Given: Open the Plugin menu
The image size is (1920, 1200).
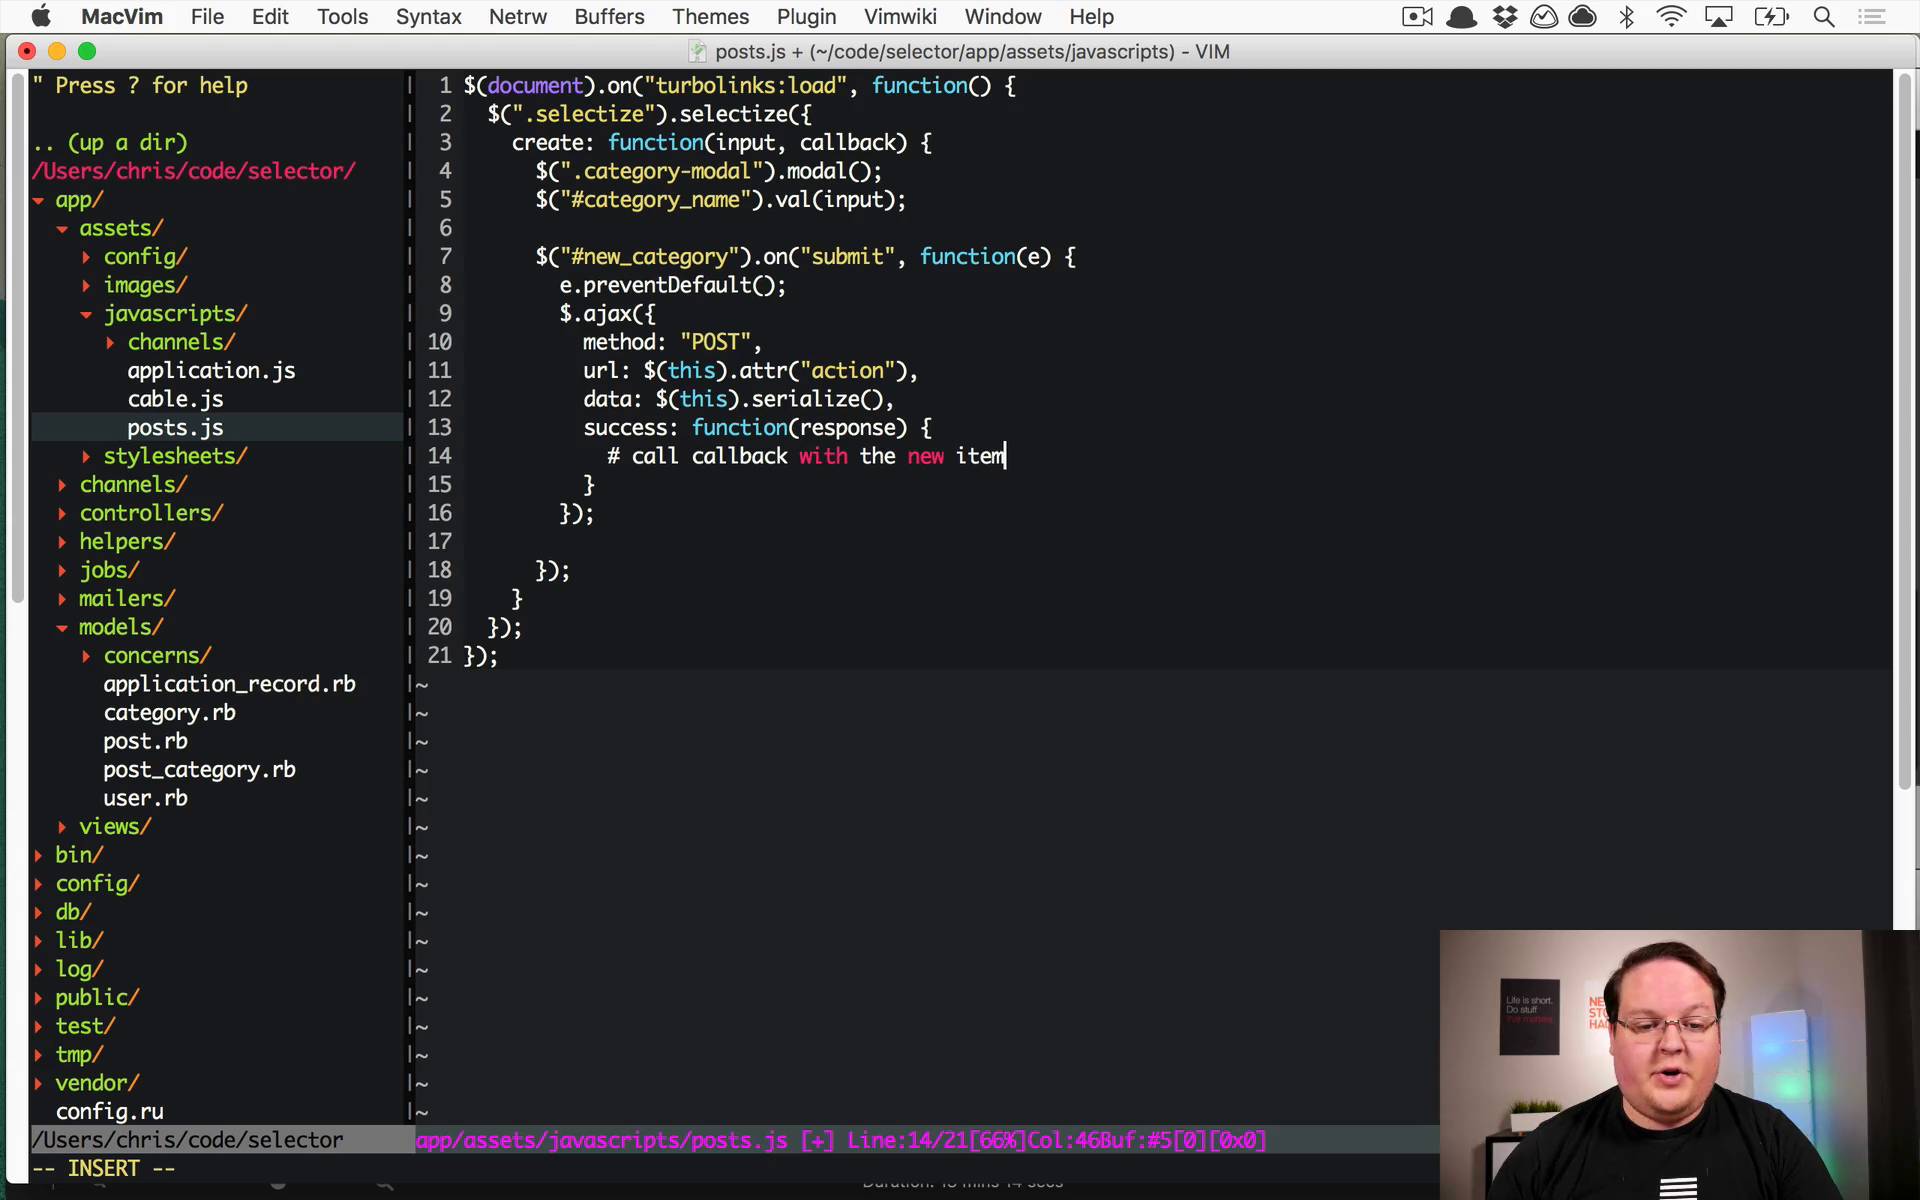Looking at the screenshot, I should [x=806, y=16].
